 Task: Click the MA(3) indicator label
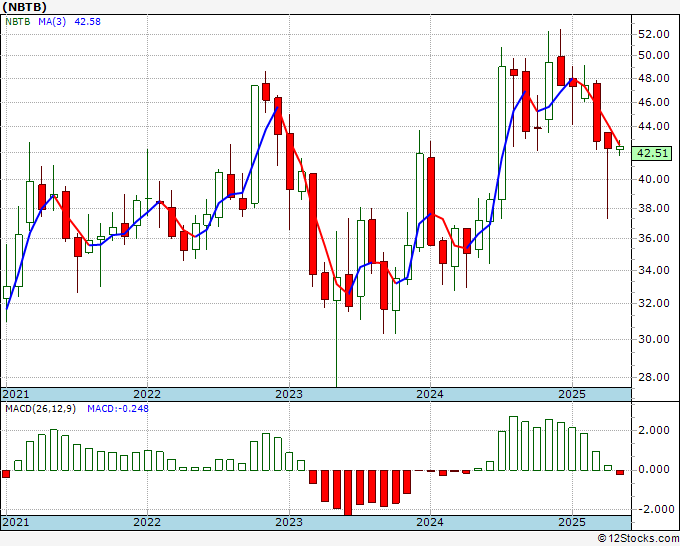tap(52, 21)
